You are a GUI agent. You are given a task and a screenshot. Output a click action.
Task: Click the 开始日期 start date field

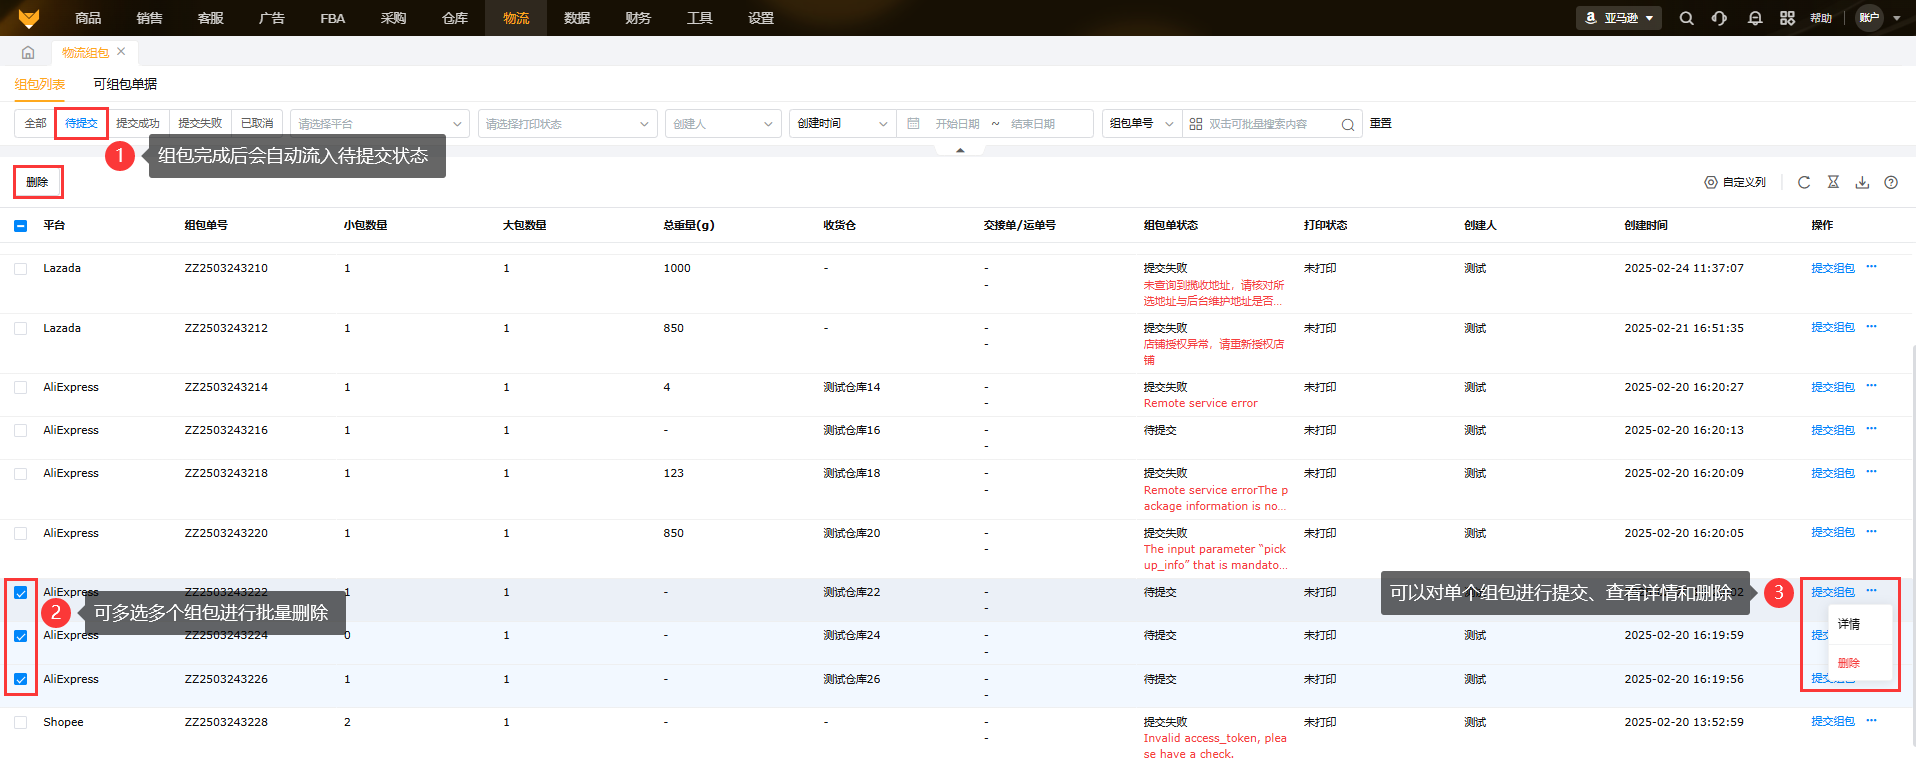(956, 124)
